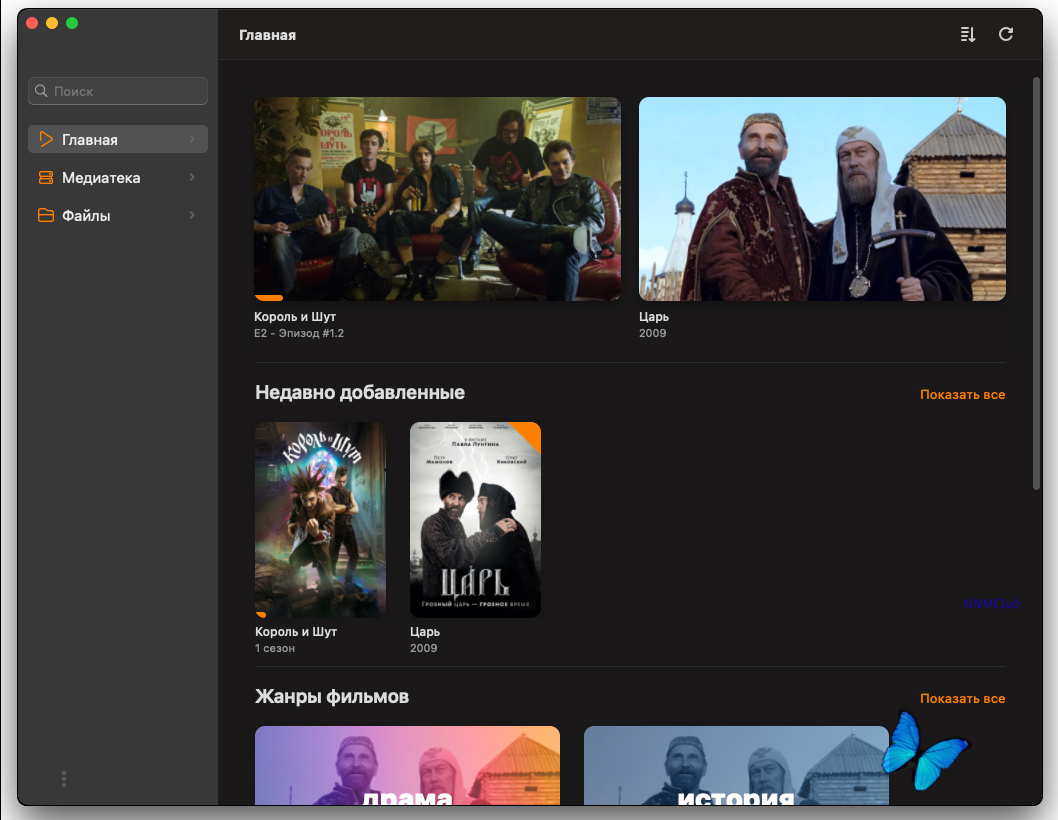This screenshot has height=820, width=1058.
Task: Show all Жанры фильмов
Action: tap(962, 699)
